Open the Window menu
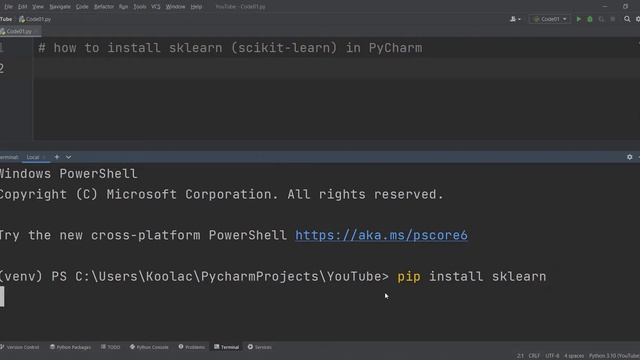 click(x=175, y=7)
